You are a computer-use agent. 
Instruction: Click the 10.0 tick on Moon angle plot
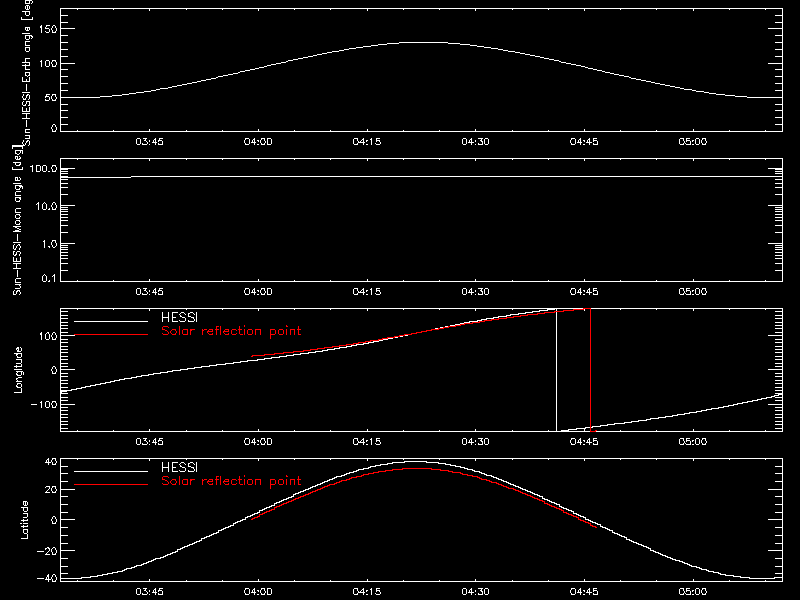point(46,206)
